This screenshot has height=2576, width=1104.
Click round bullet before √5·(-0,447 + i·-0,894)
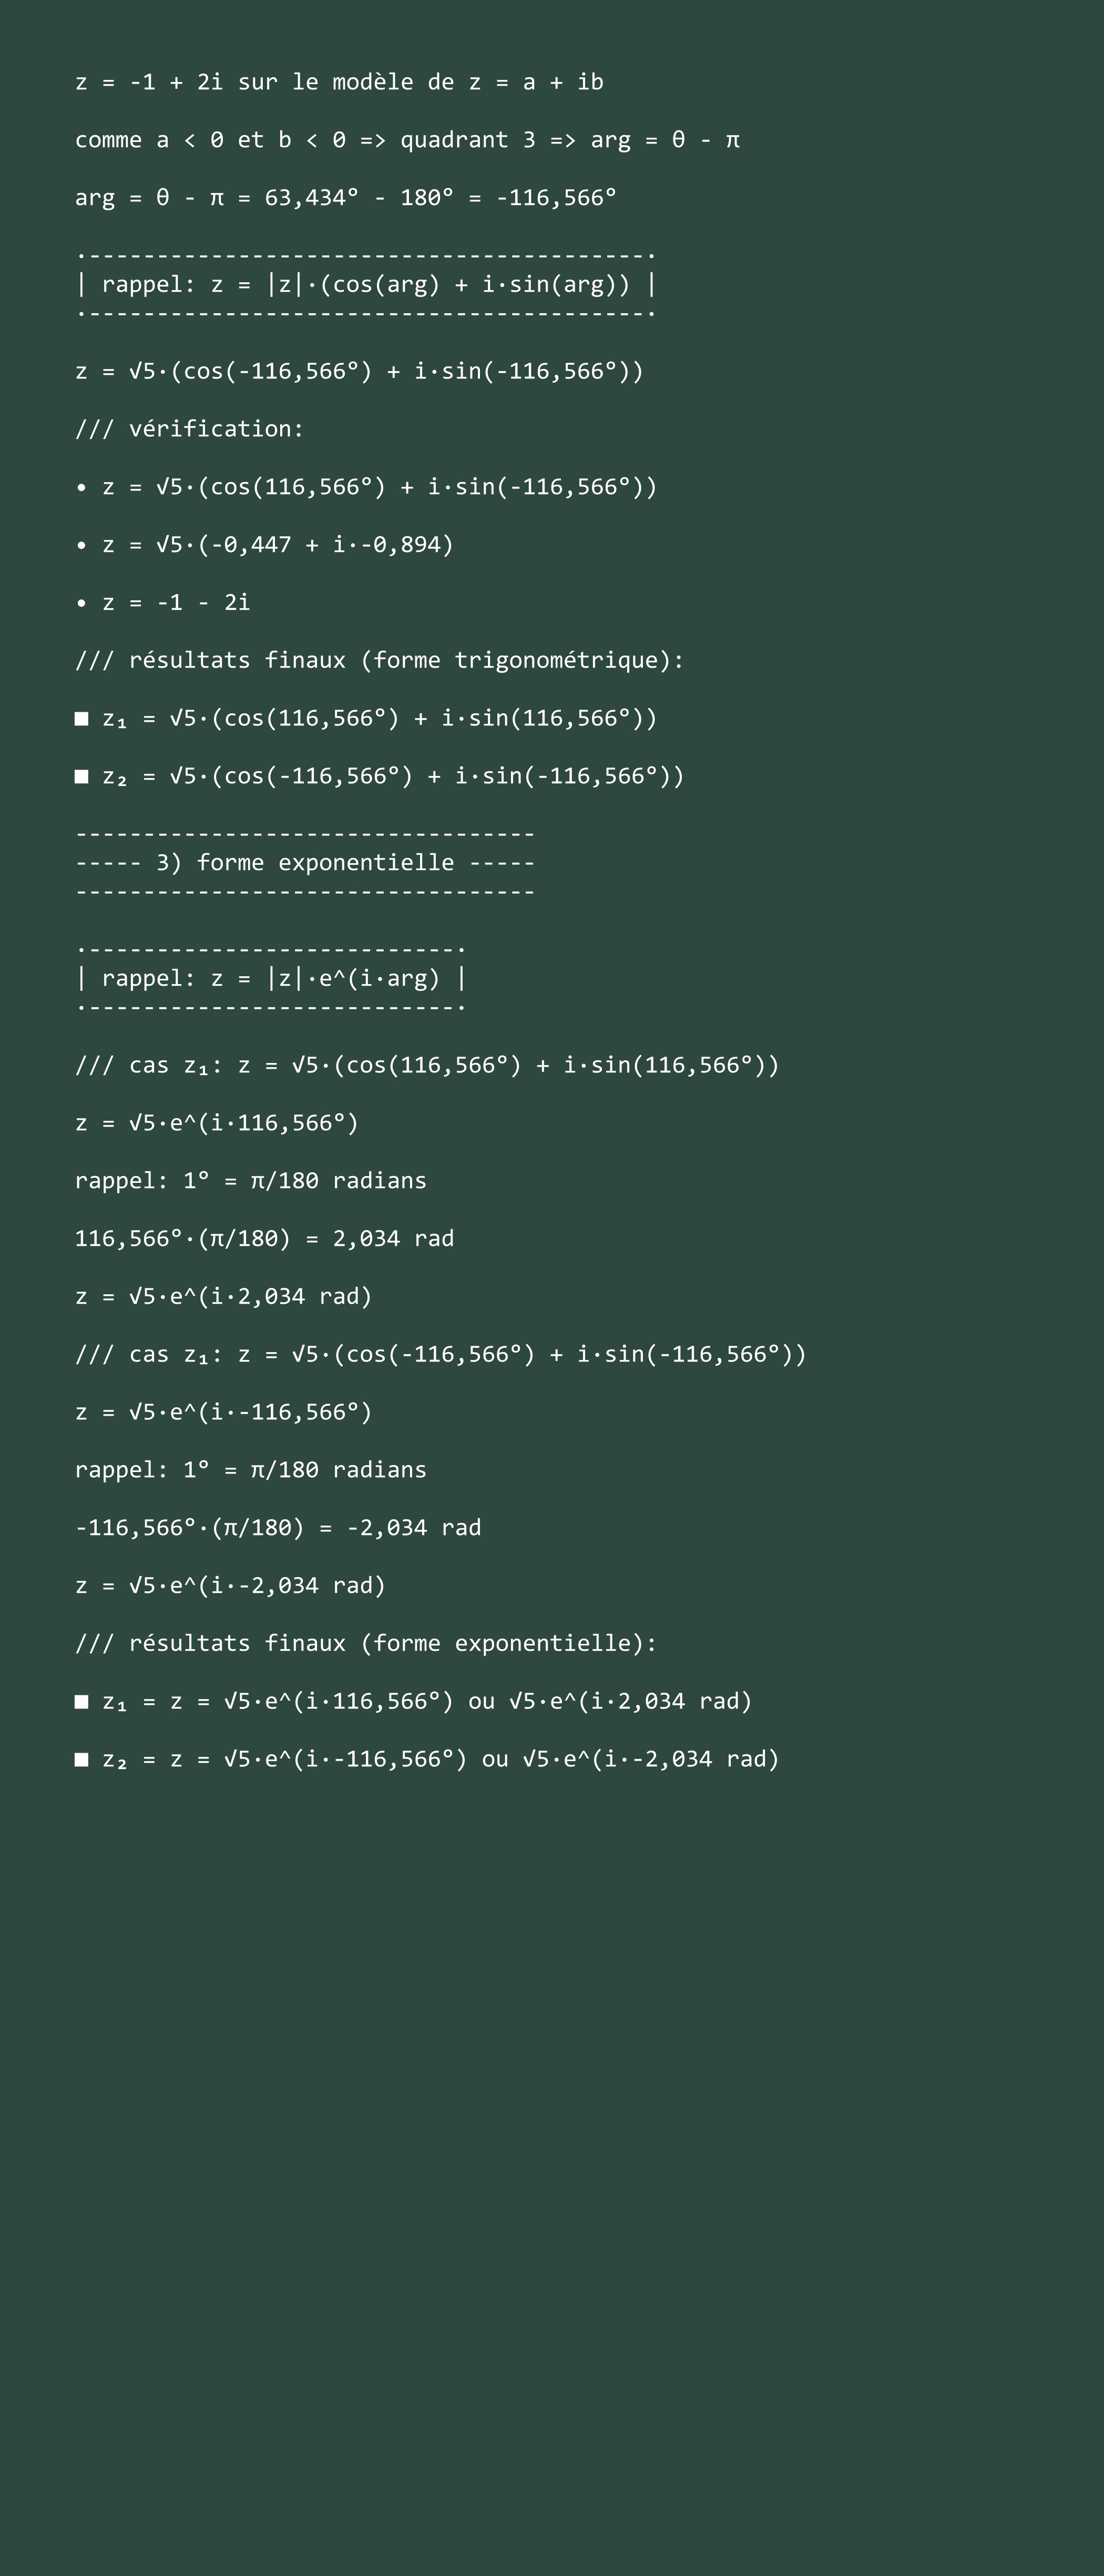point(82,545)
